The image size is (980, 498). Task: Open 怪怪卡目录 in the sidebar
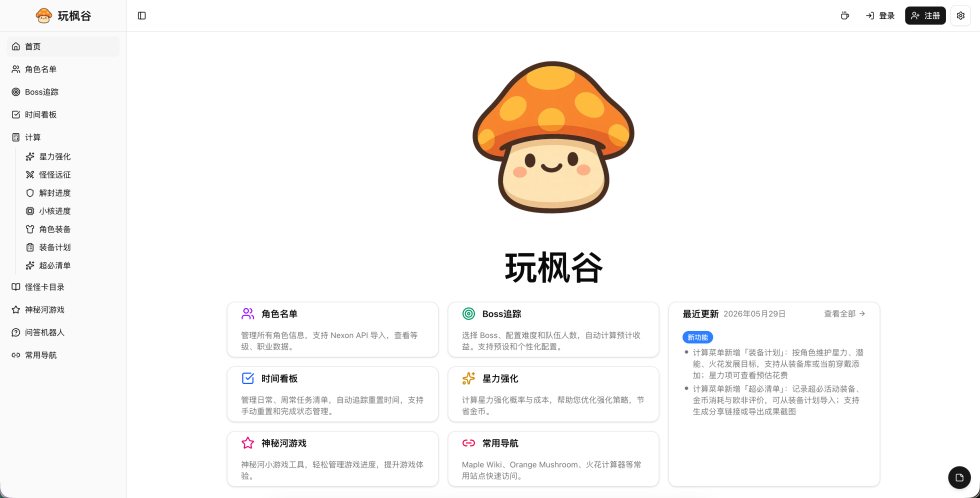tap(62, 287)
